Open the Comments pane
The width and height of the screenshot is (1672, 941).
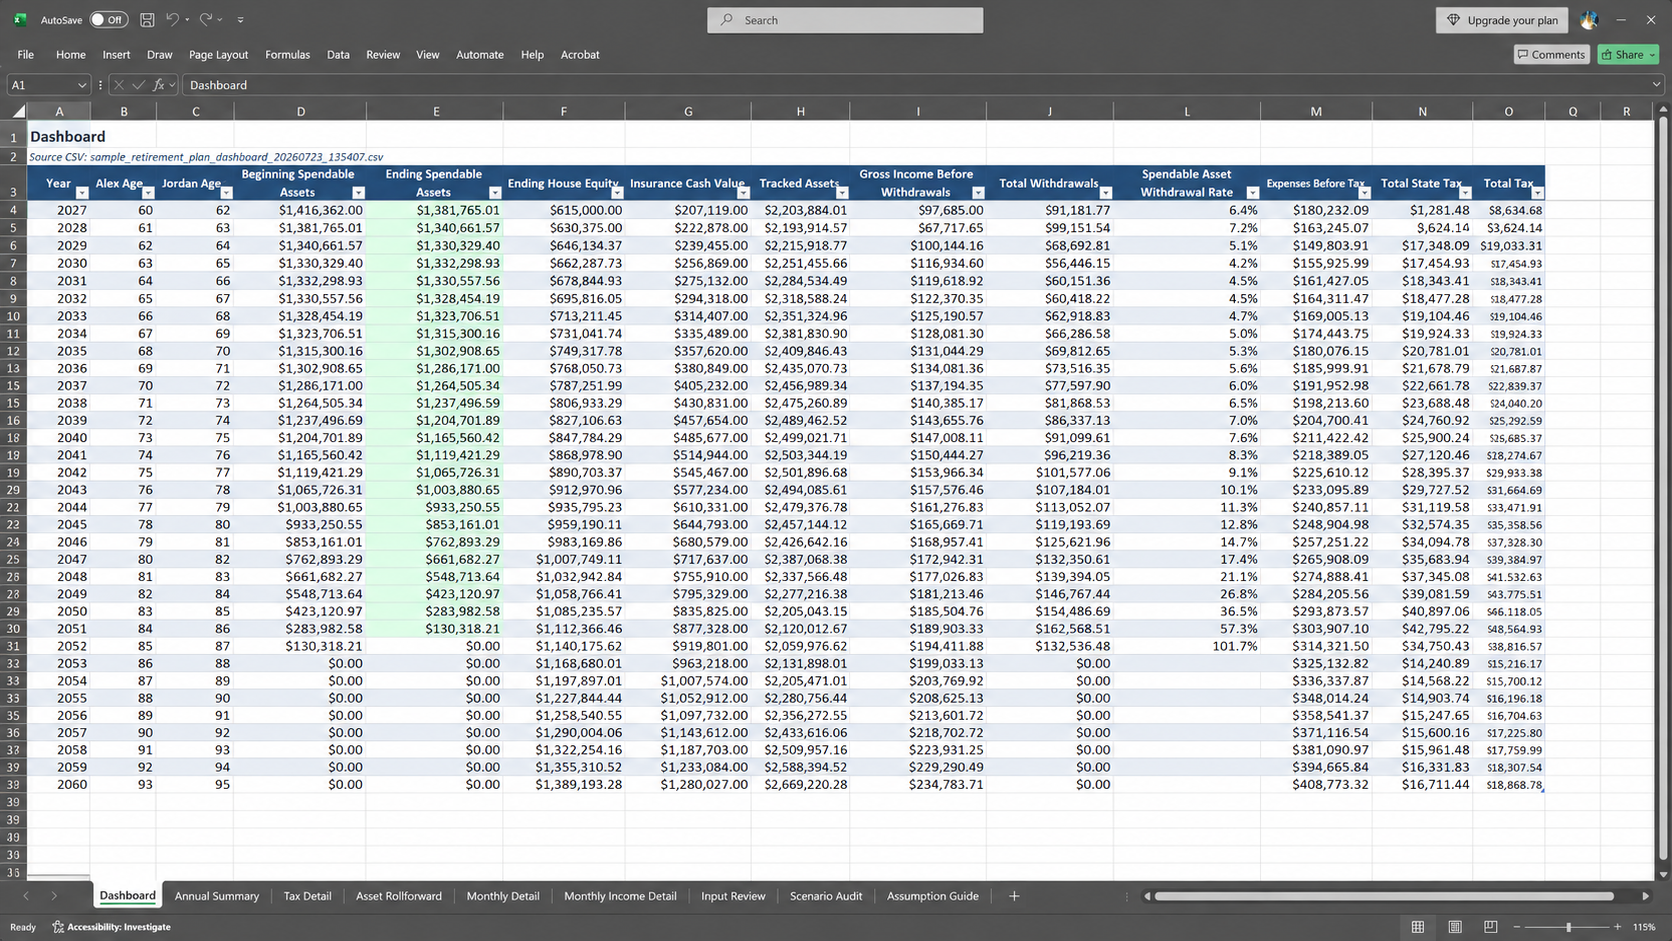pyautogui.click(x=1551, y=54)
